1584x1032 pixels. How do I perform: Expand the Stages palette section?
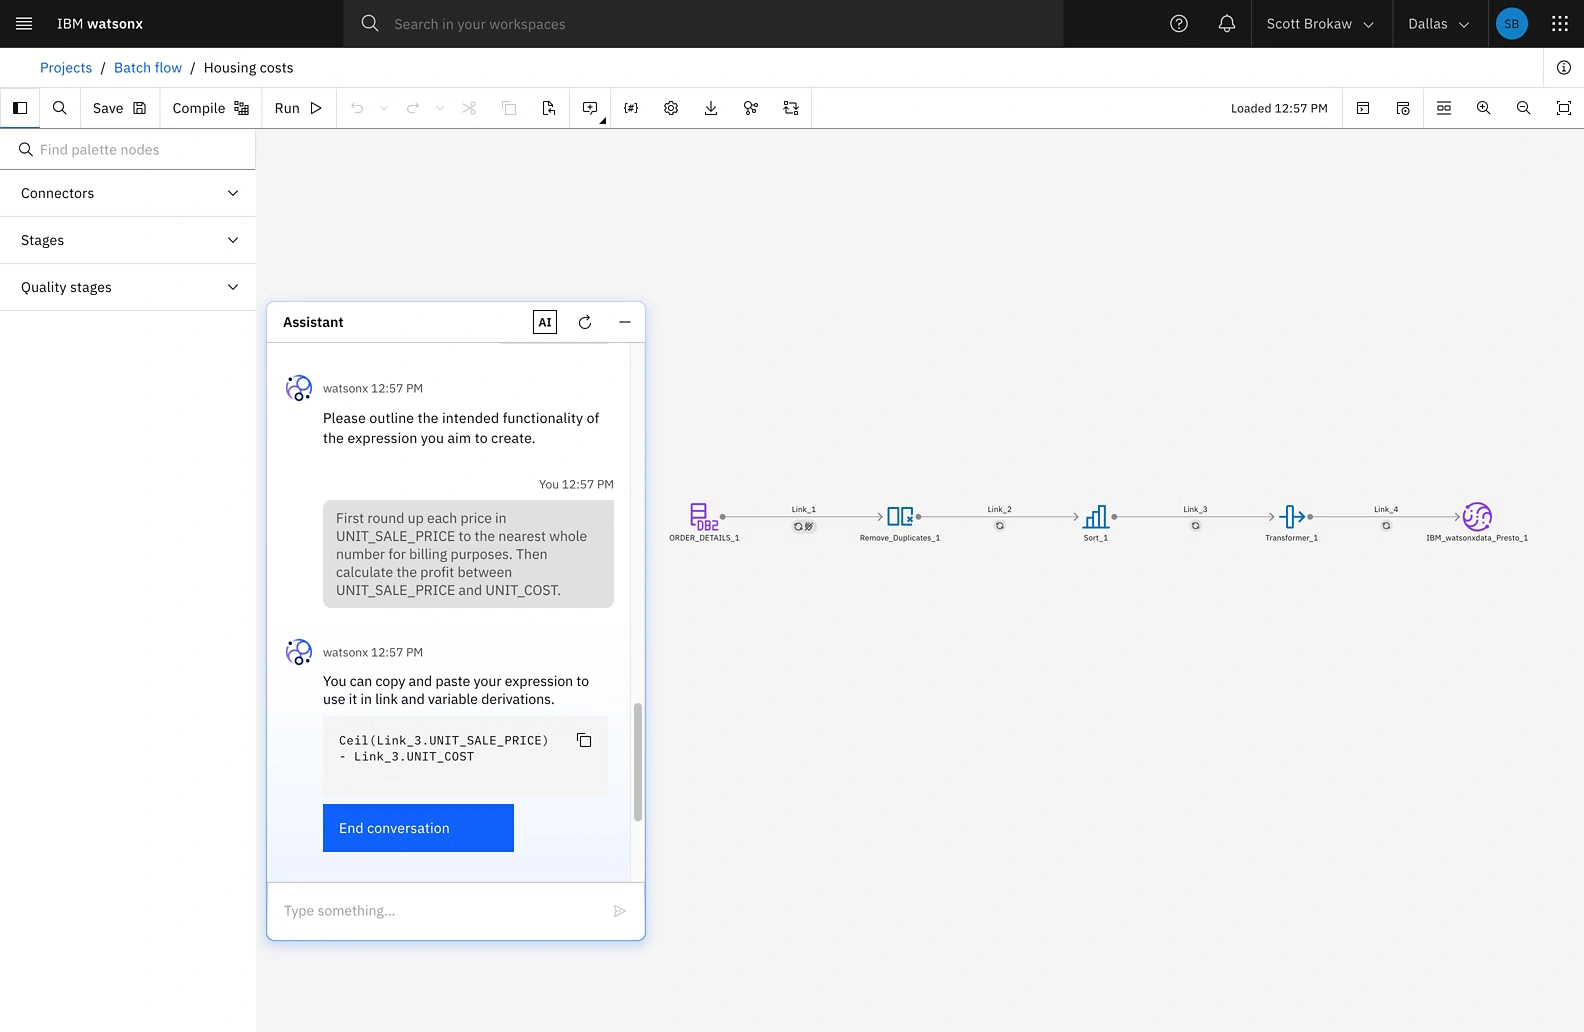point(128,240)
